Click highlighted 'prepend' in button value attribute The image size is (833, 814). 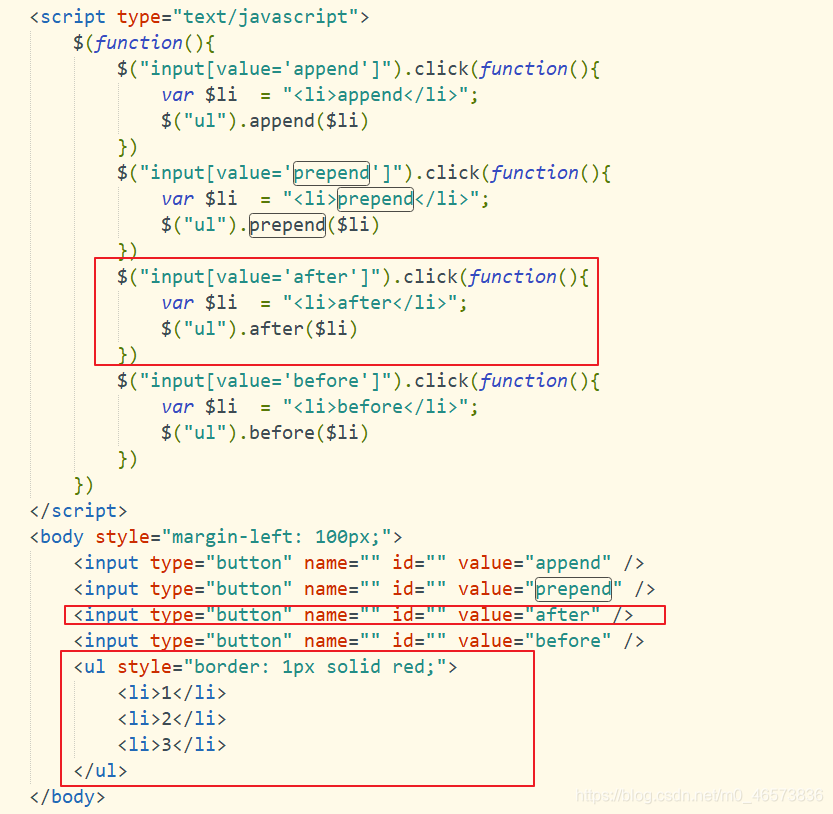click(573, 589)
